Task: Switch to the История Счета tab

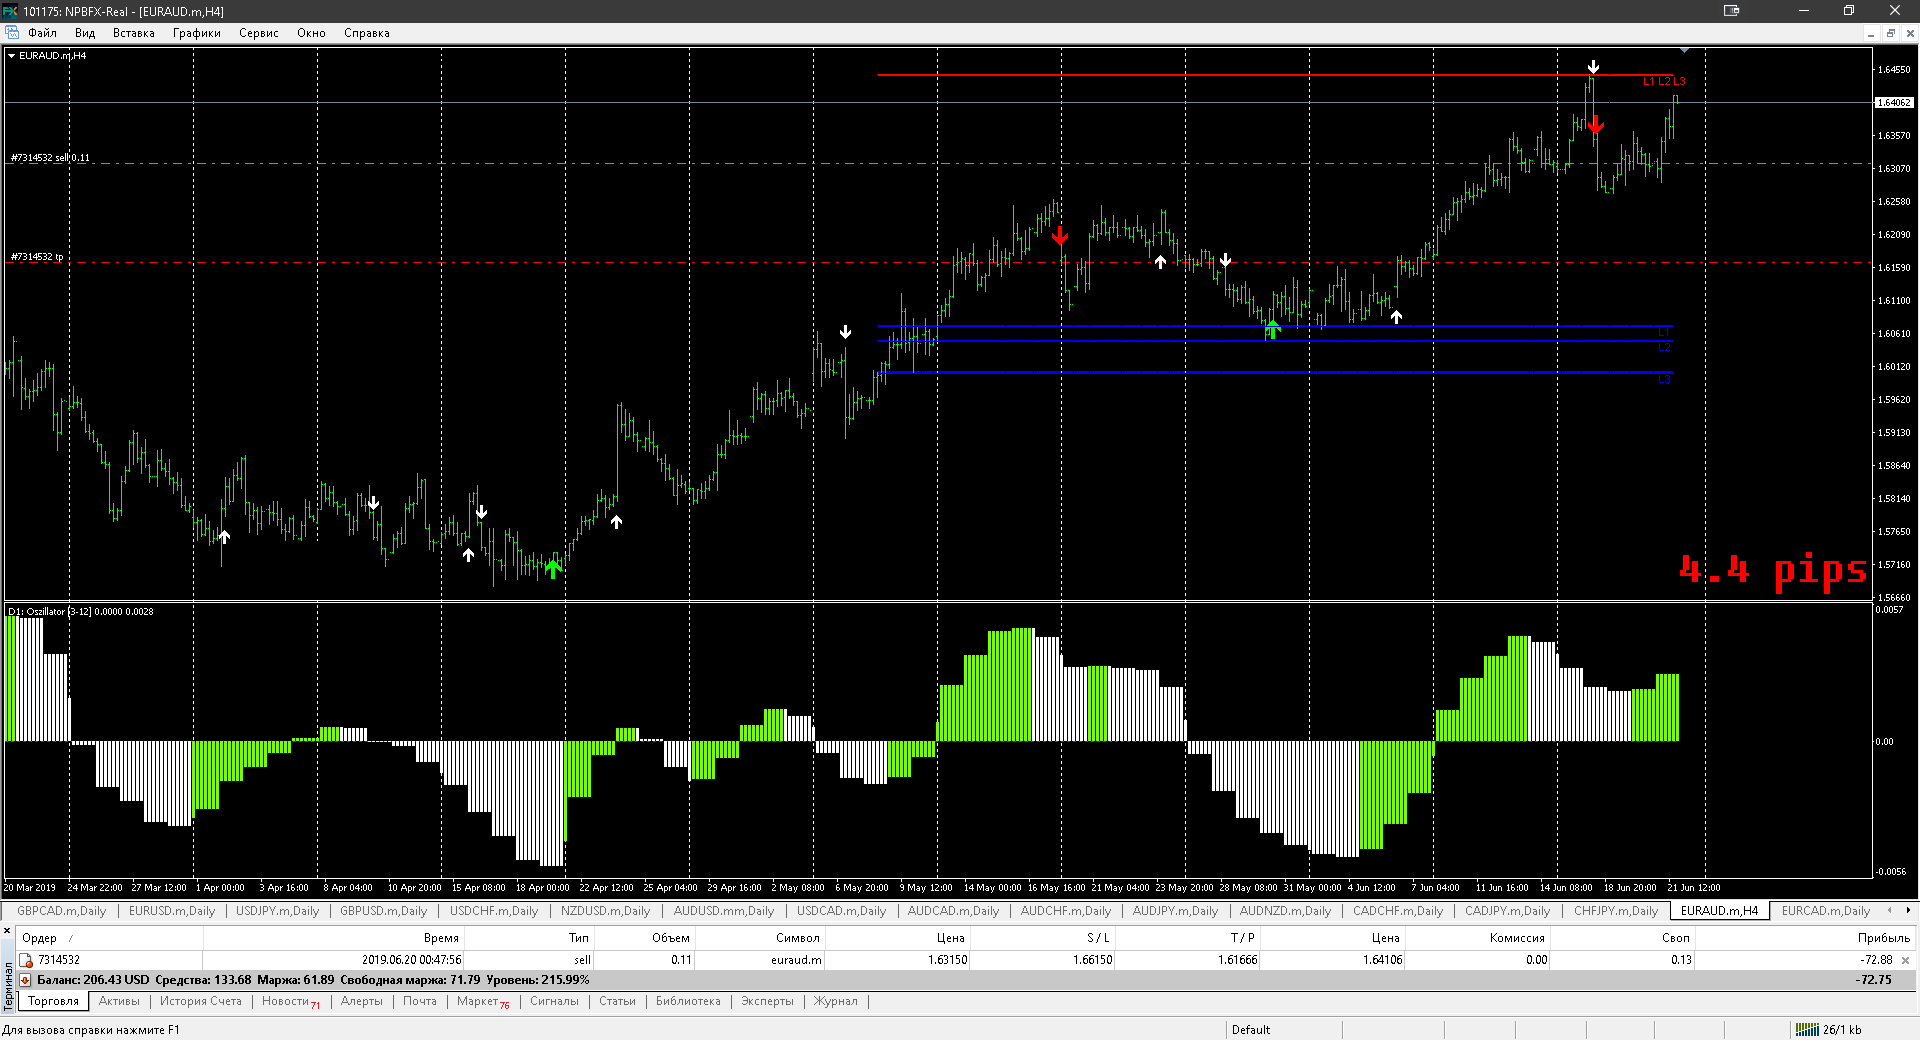Action: coord(200,1001)
